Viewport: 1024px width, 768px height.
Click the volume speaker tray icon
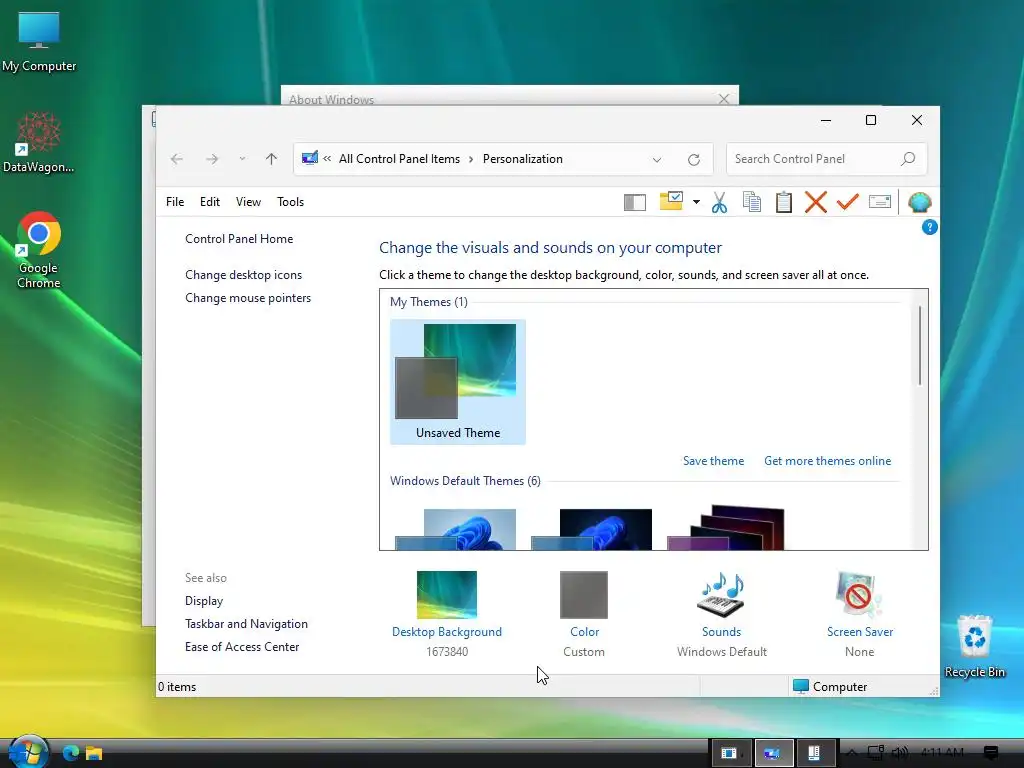pos(899,753)
